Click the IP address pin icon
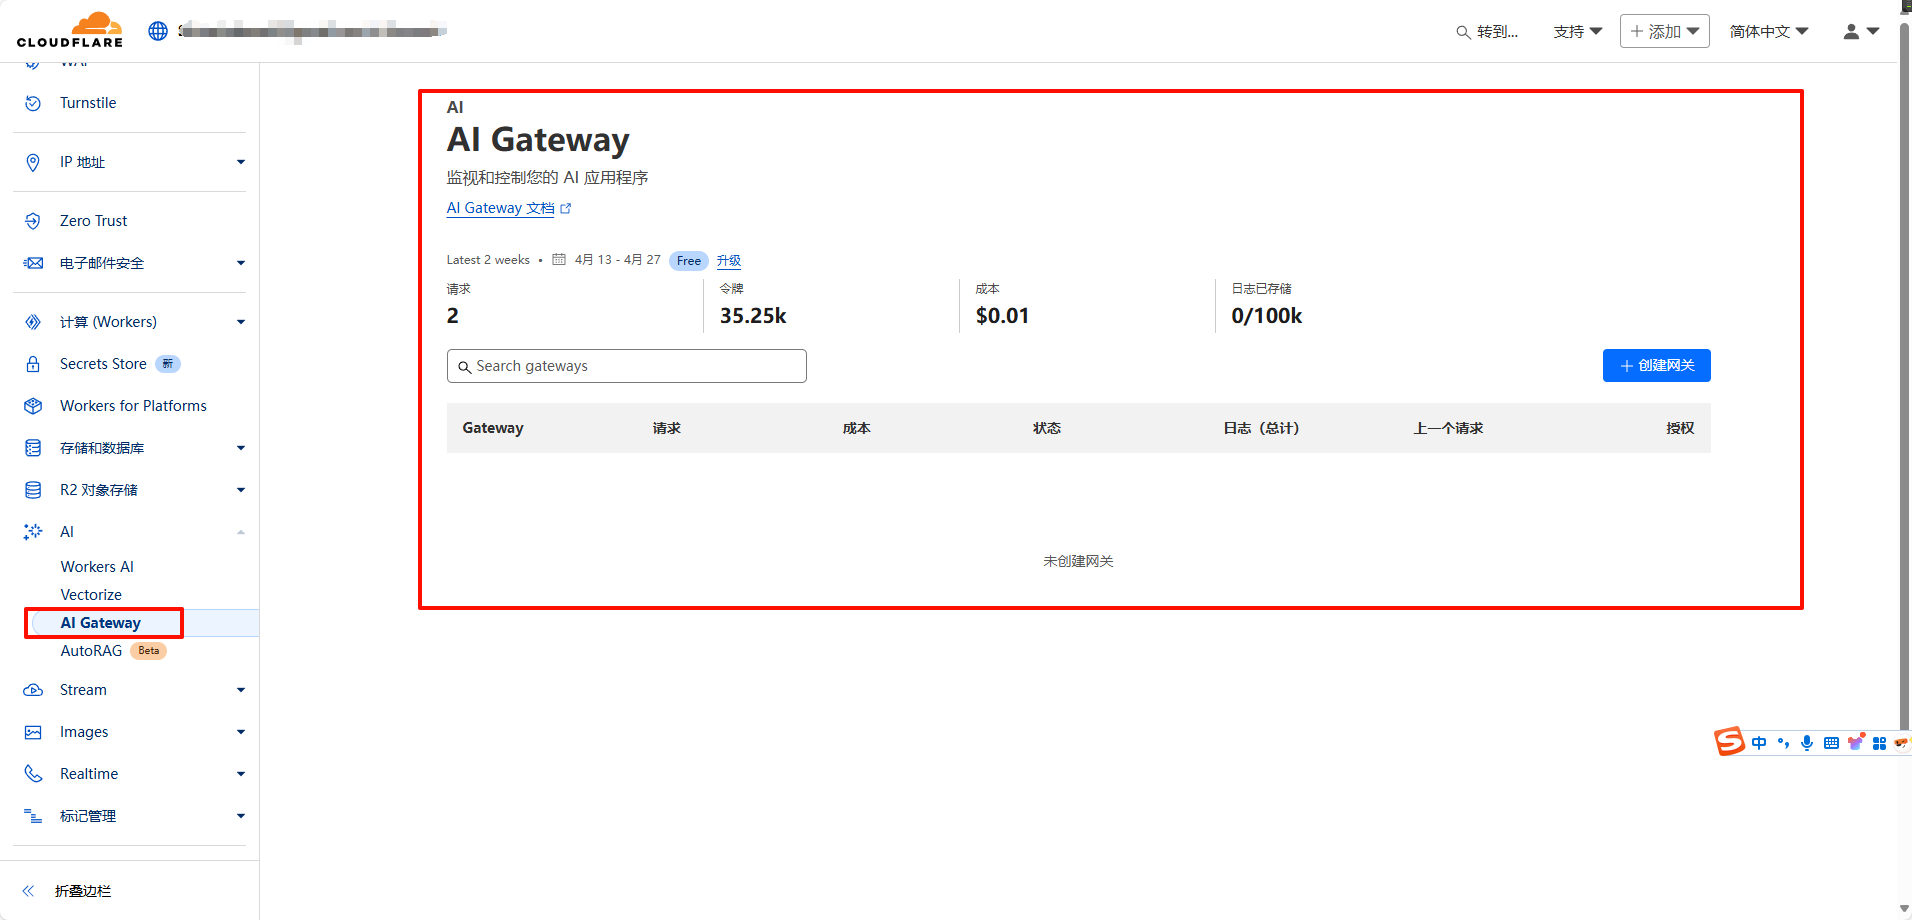1912x920 pixels. 33,162
